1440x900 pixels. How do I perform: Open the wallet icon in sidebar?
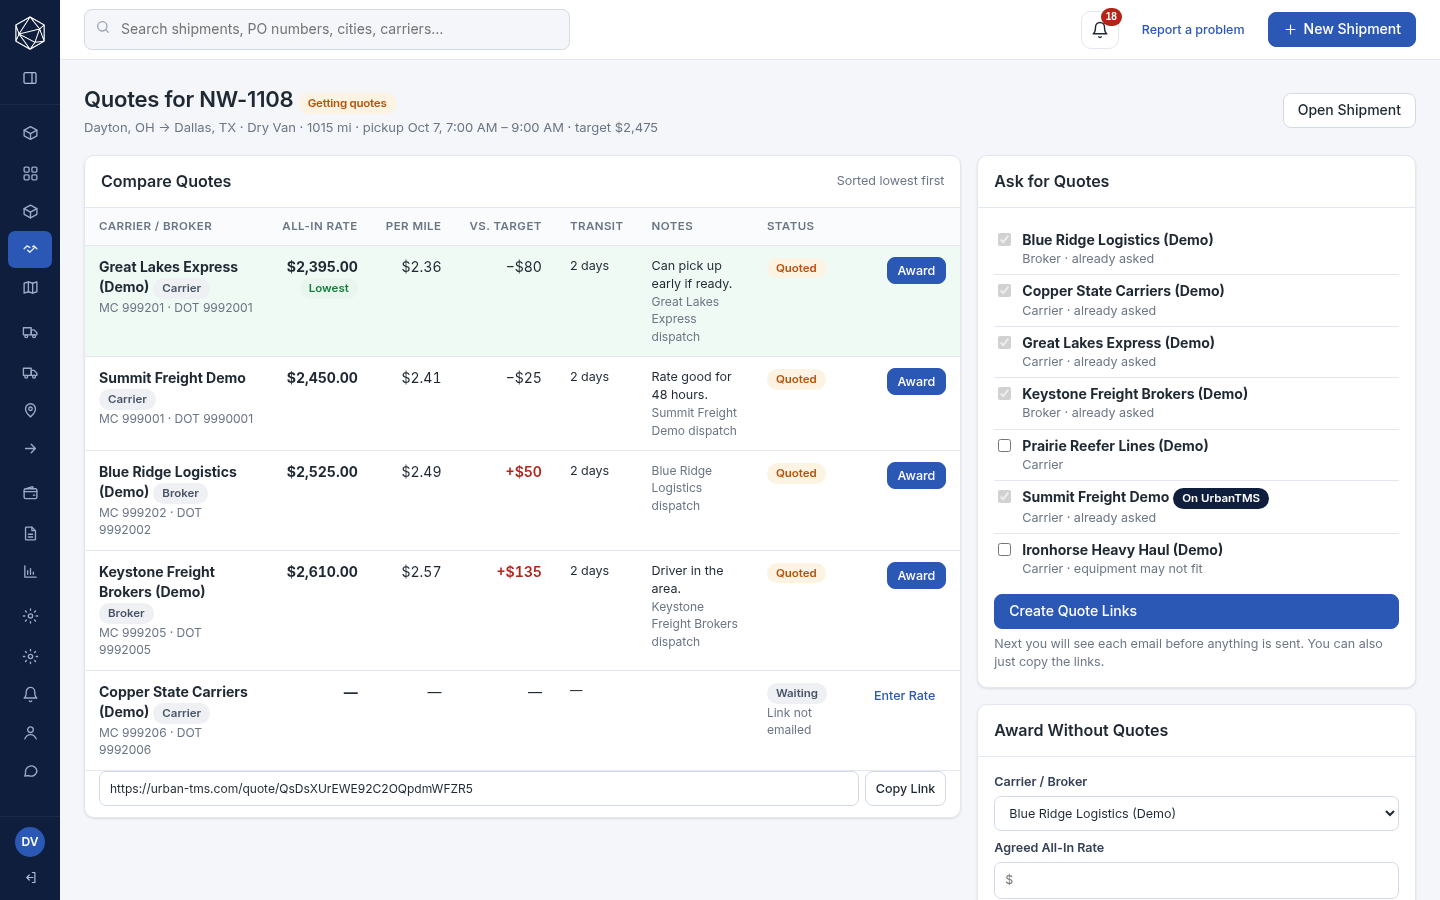coord(30,493)
